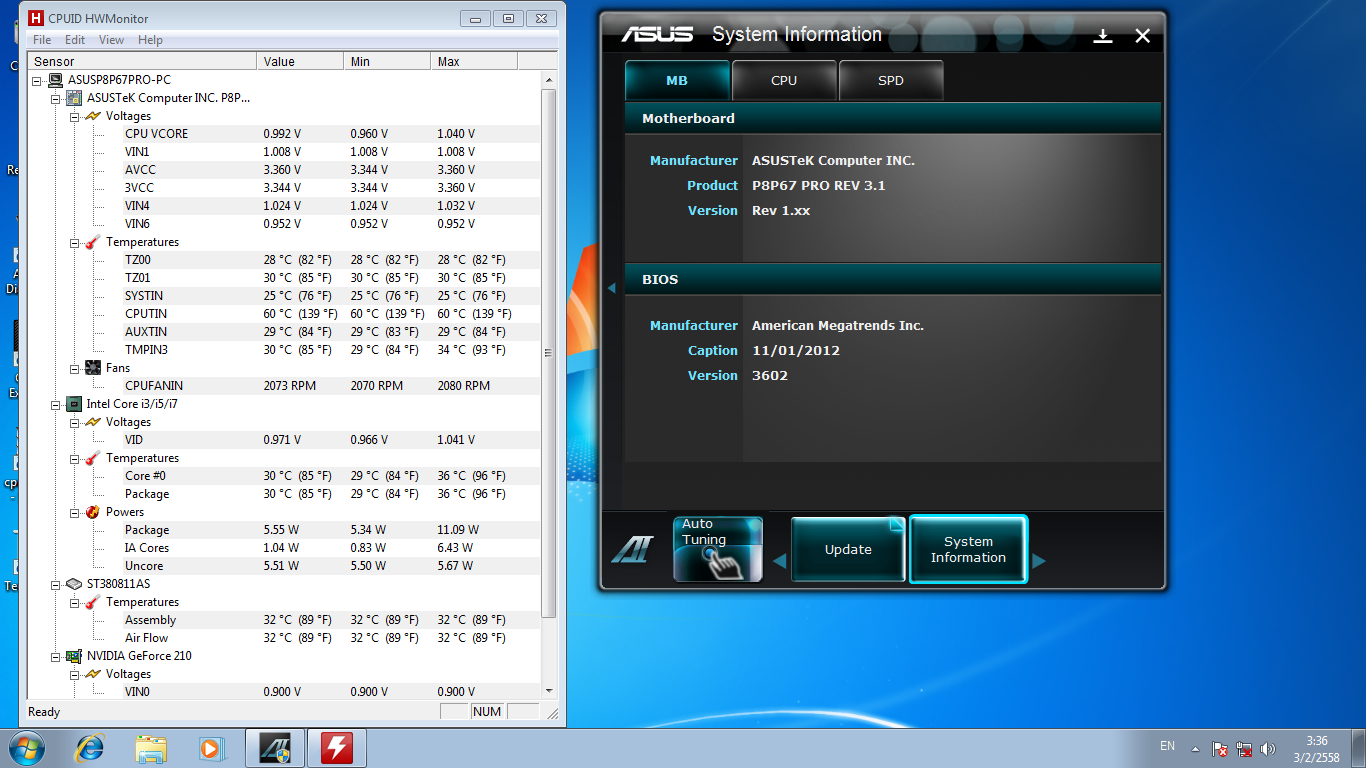Collapse the NVIDIA GeForce 210 node
This screenshot has width=1366, height=768.
pyautogui.click(x=56, y=656)
